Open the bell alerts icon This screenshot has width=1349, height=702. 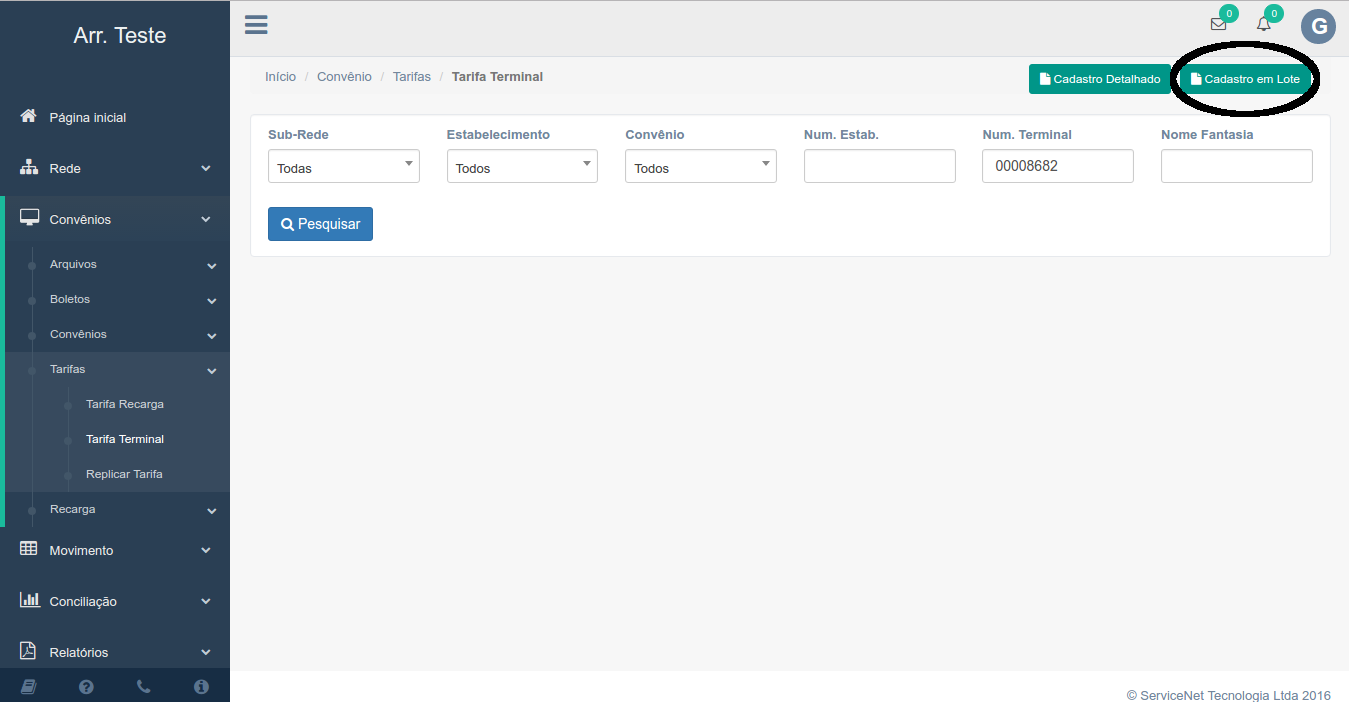1263,25
